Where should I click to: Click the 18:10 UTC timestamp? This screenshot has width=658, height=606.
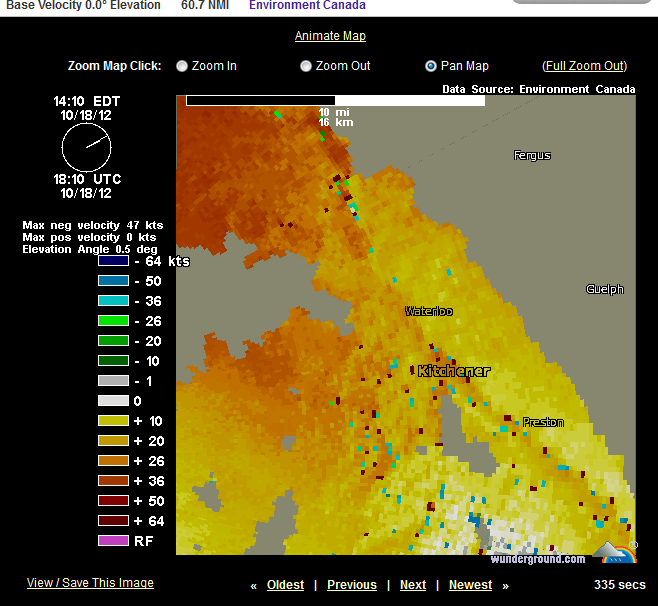[87, 180]
